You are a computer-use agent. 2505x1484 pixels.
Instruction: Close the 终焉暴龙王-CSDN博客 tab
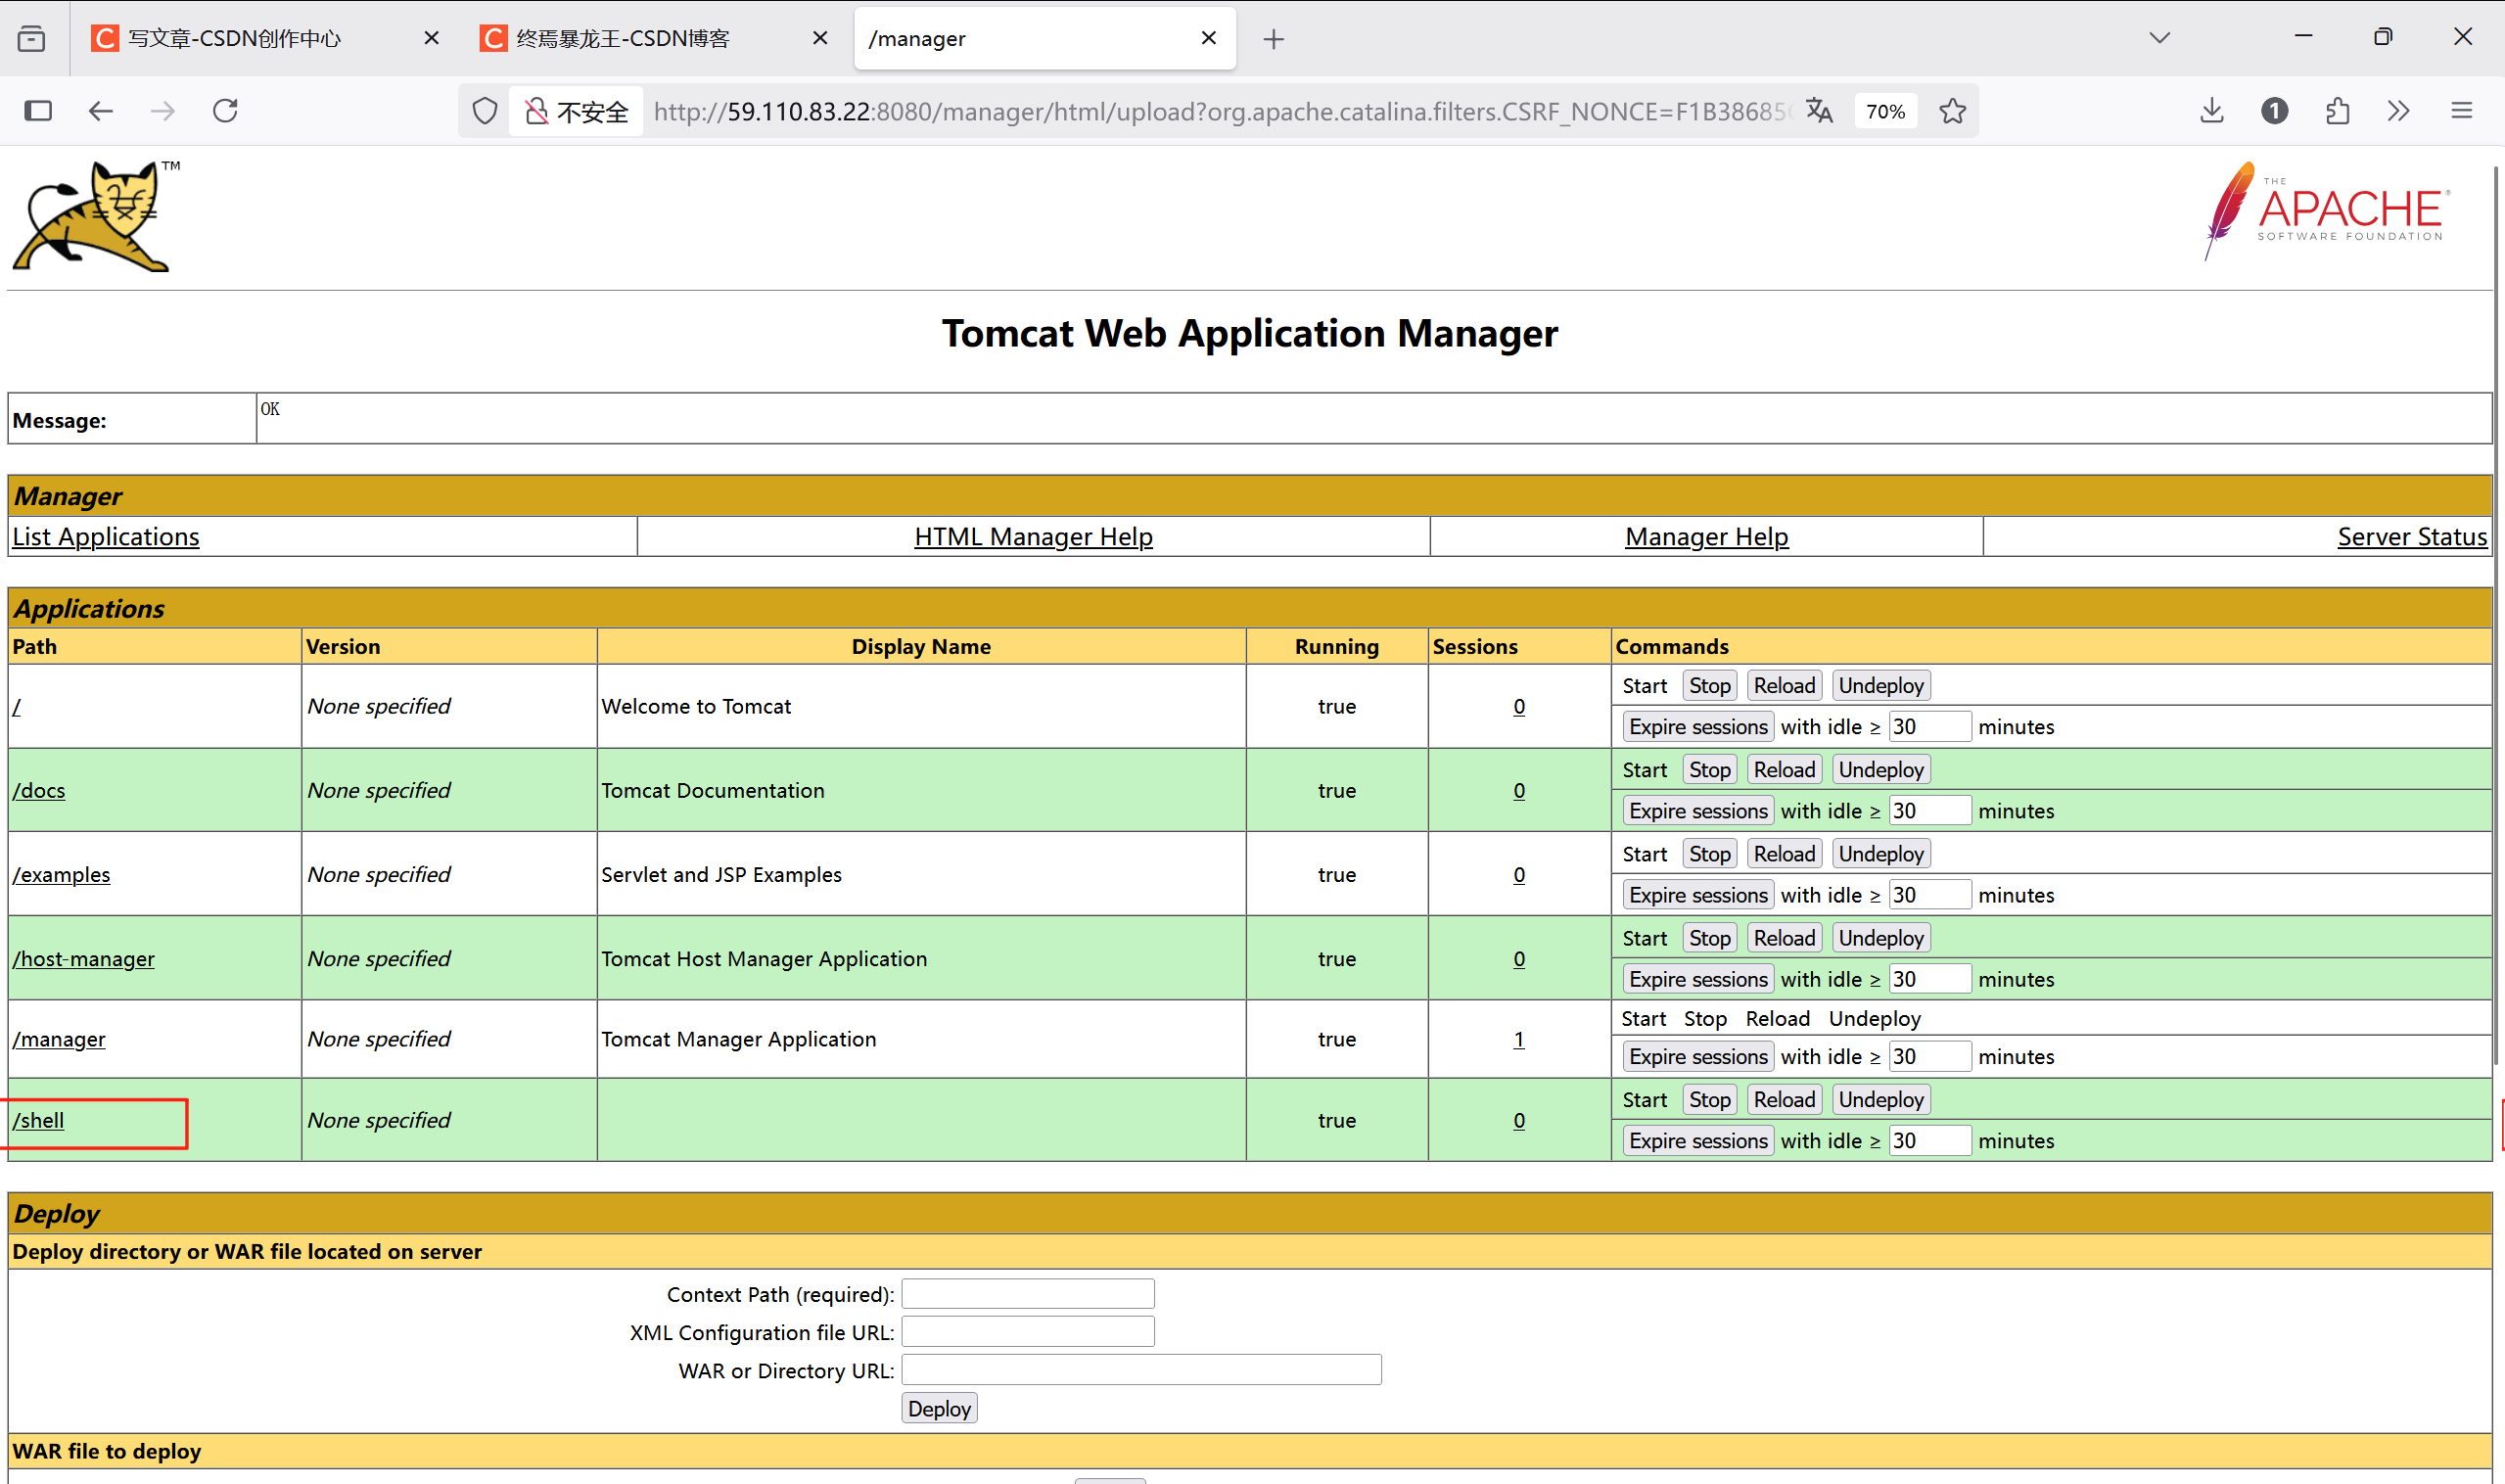point(820,38)
